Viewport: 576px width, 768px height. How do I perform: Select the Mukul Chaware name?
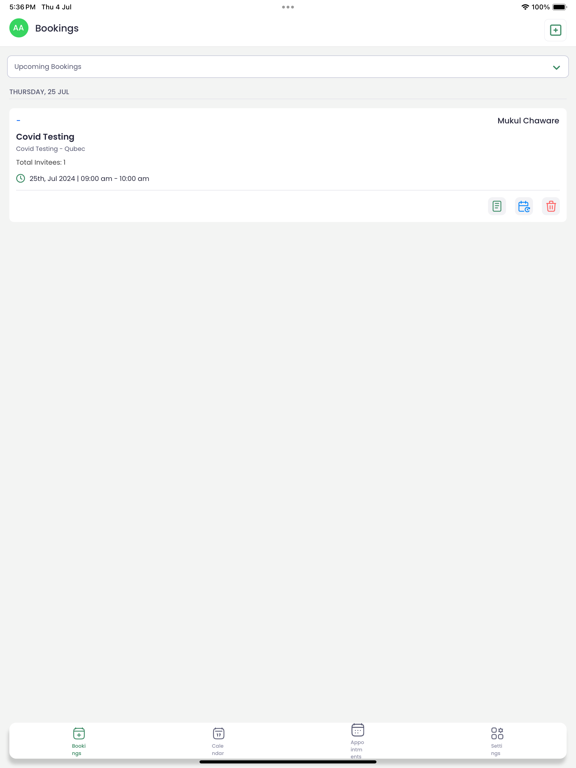[528, 120]
